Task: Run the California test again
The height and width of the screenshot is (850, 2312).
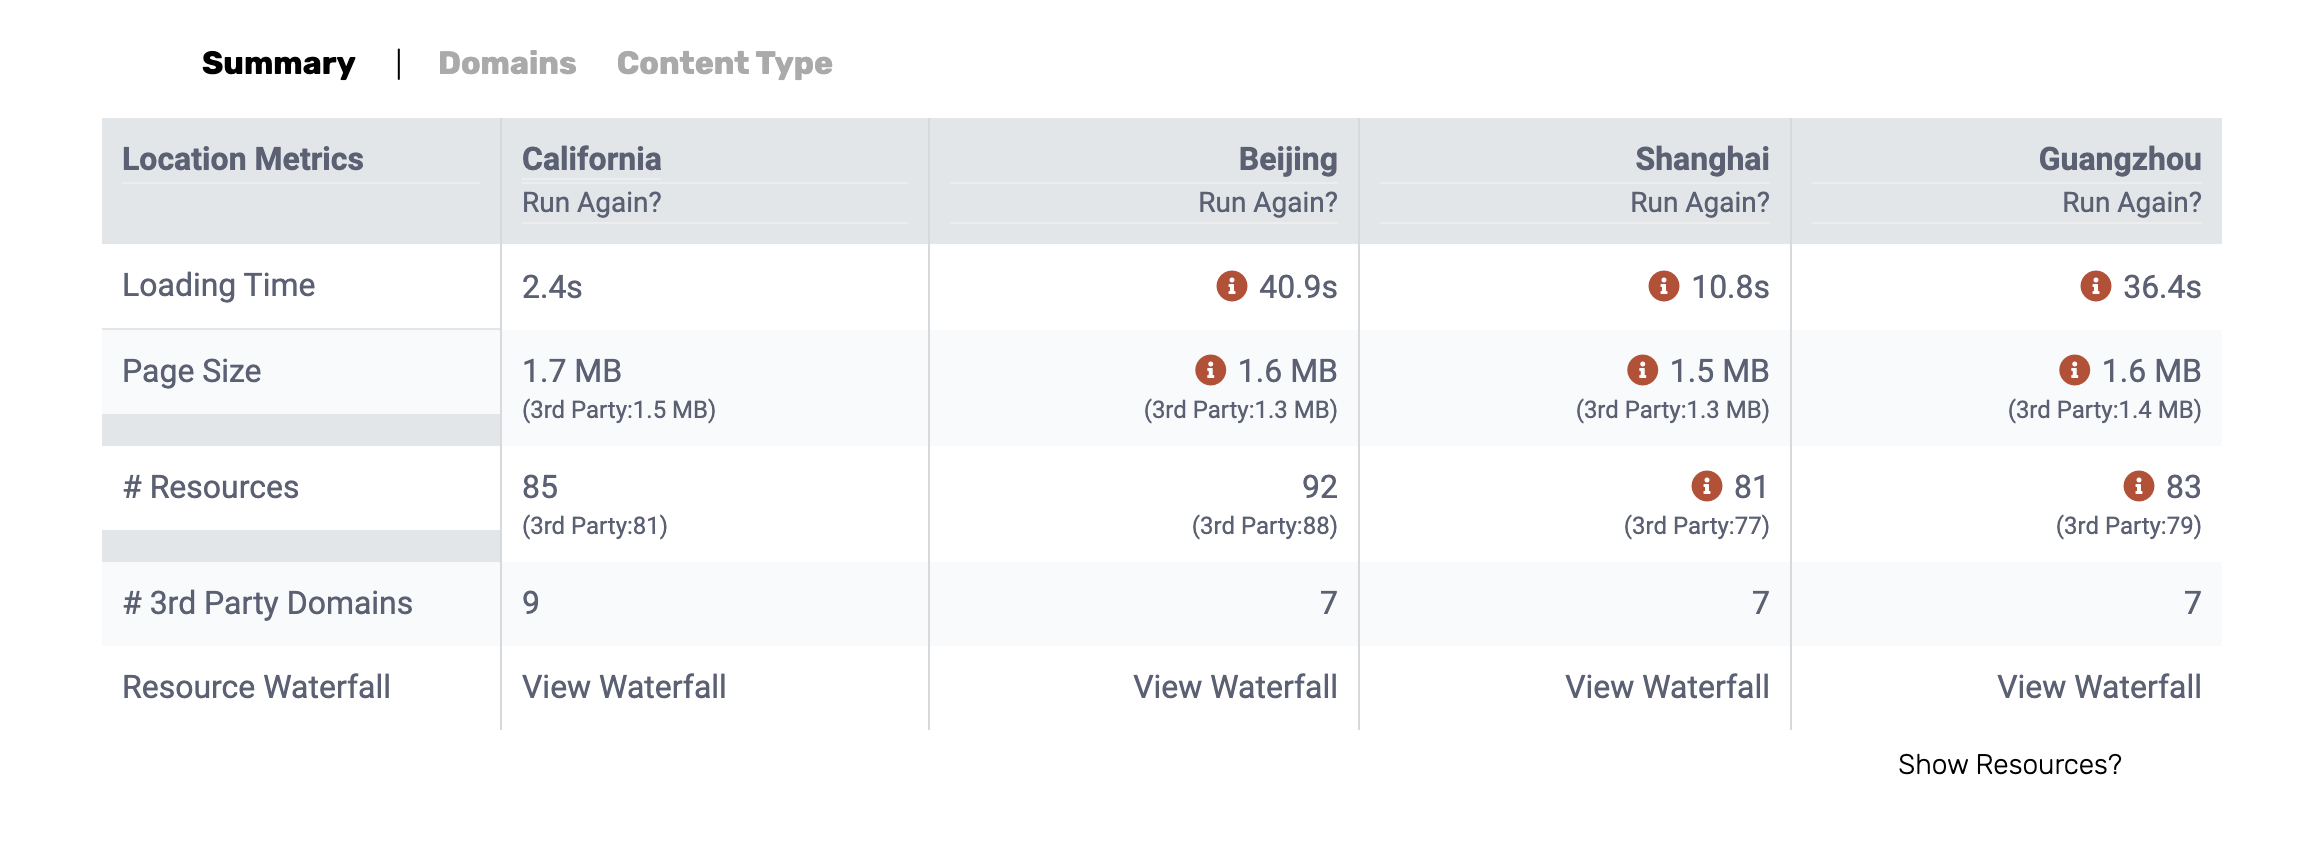Action: [591, 202]
